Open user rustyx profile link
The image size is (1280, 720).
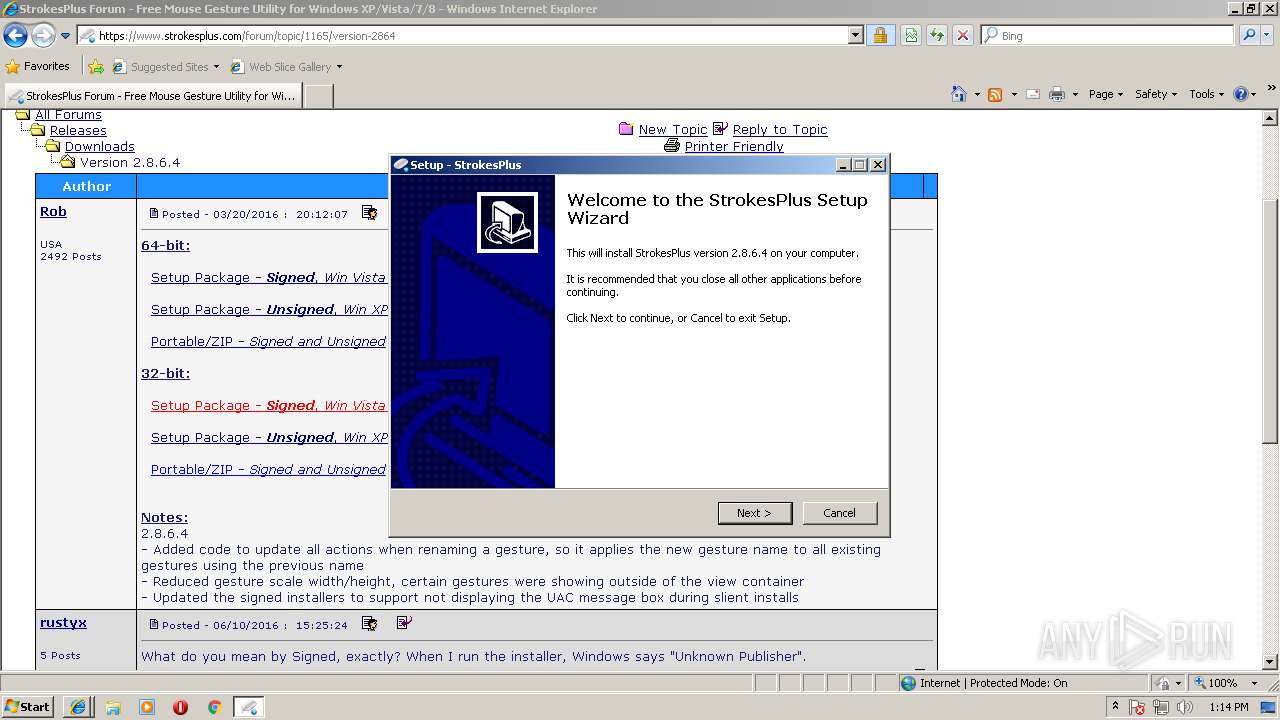63,622
